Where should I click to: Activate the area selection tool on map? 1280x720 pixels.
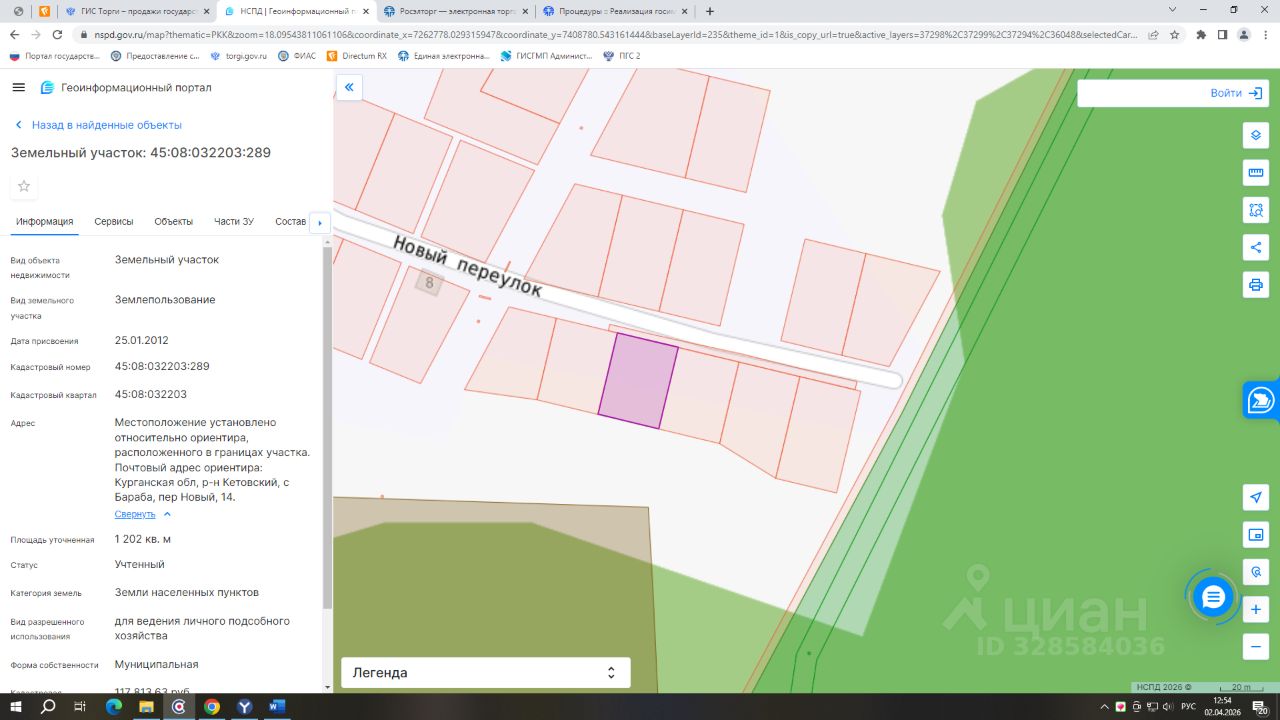[1256, 210]
